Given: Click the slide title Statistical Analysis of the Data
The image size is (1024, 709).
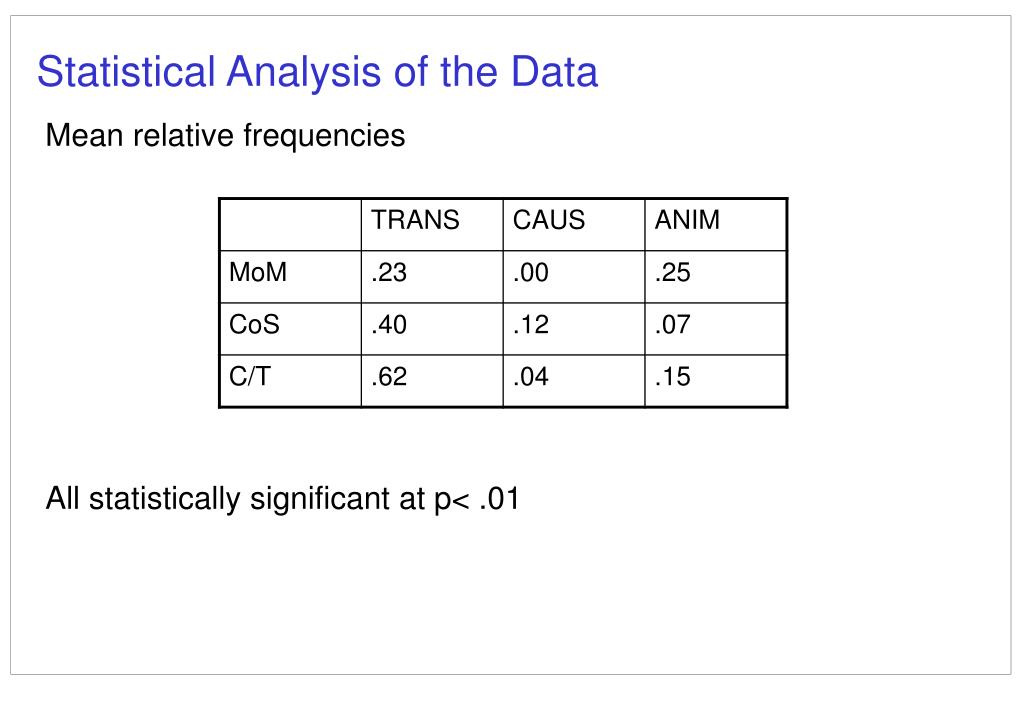Looking at the screenshot, I should [x=317, y=72].
